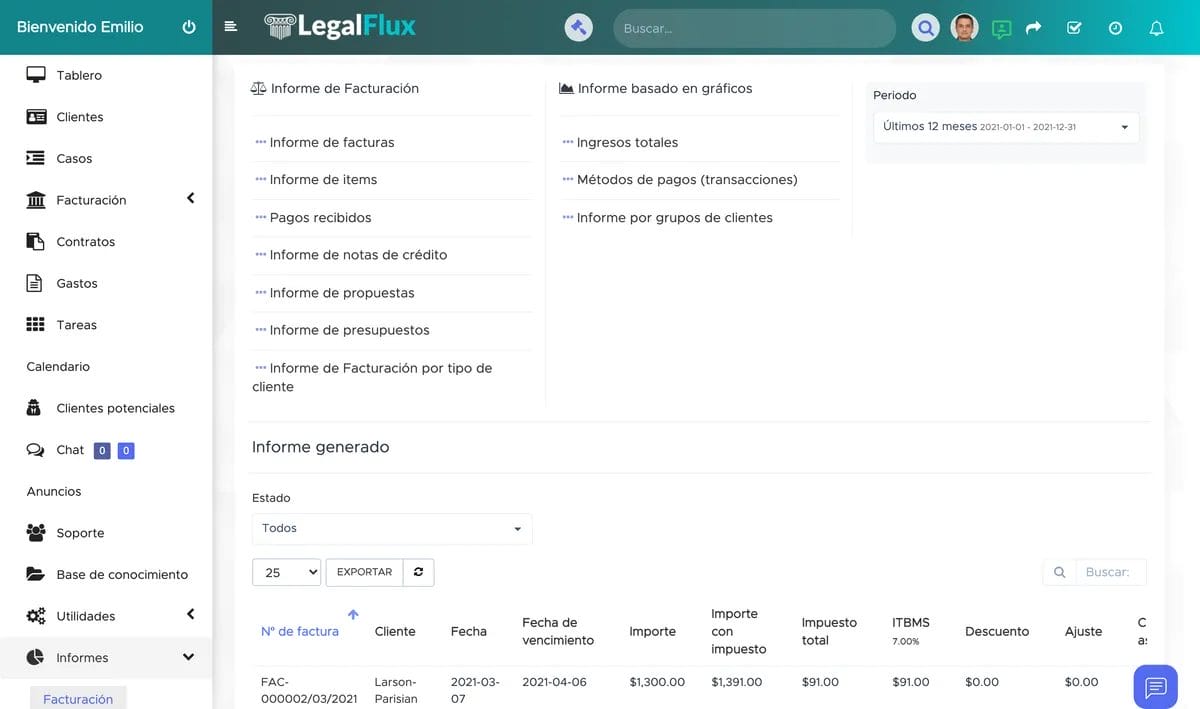Open Informe de notas de crédito
The height and width of the screenshot is (709, 1200).
[358, 255]
